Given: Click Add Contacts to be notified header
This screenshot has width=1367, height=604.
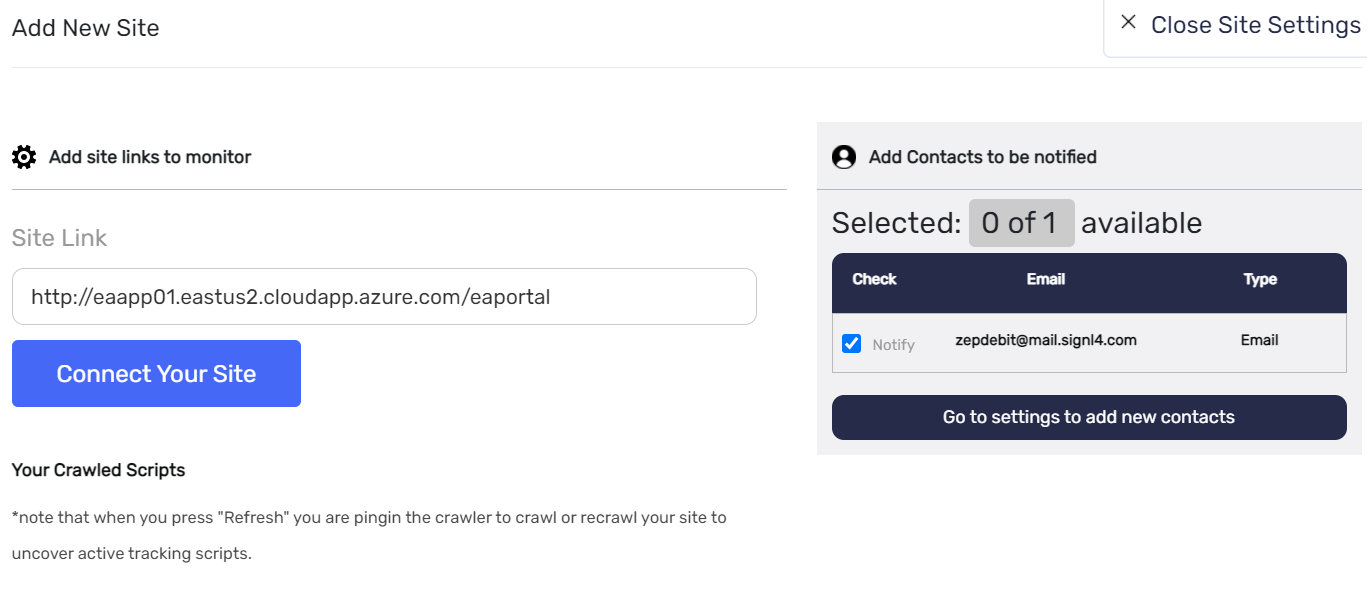Looking at the screenshot, I should click(983, 157).
